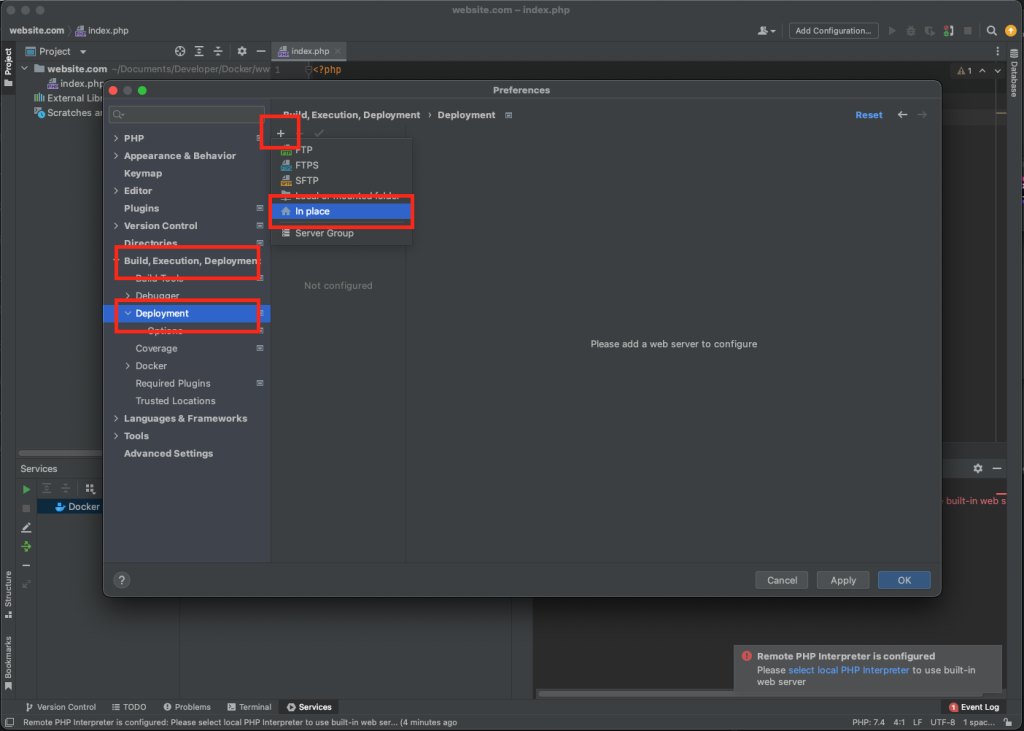Click the collapse all icon in Project panel

218,51
